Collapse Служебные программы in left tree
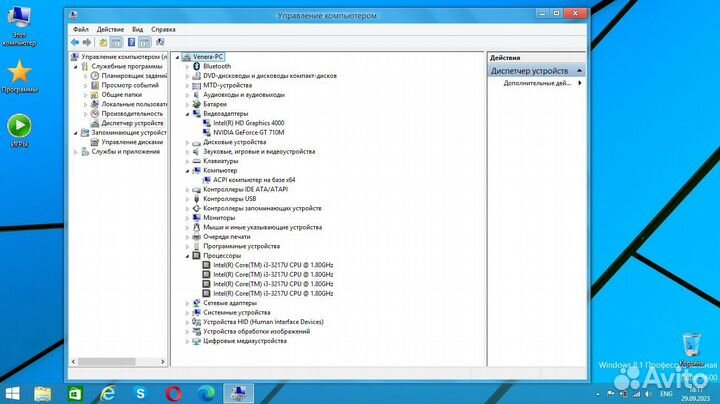The height and width of the screenshot is (404, 720). (76, 67)
